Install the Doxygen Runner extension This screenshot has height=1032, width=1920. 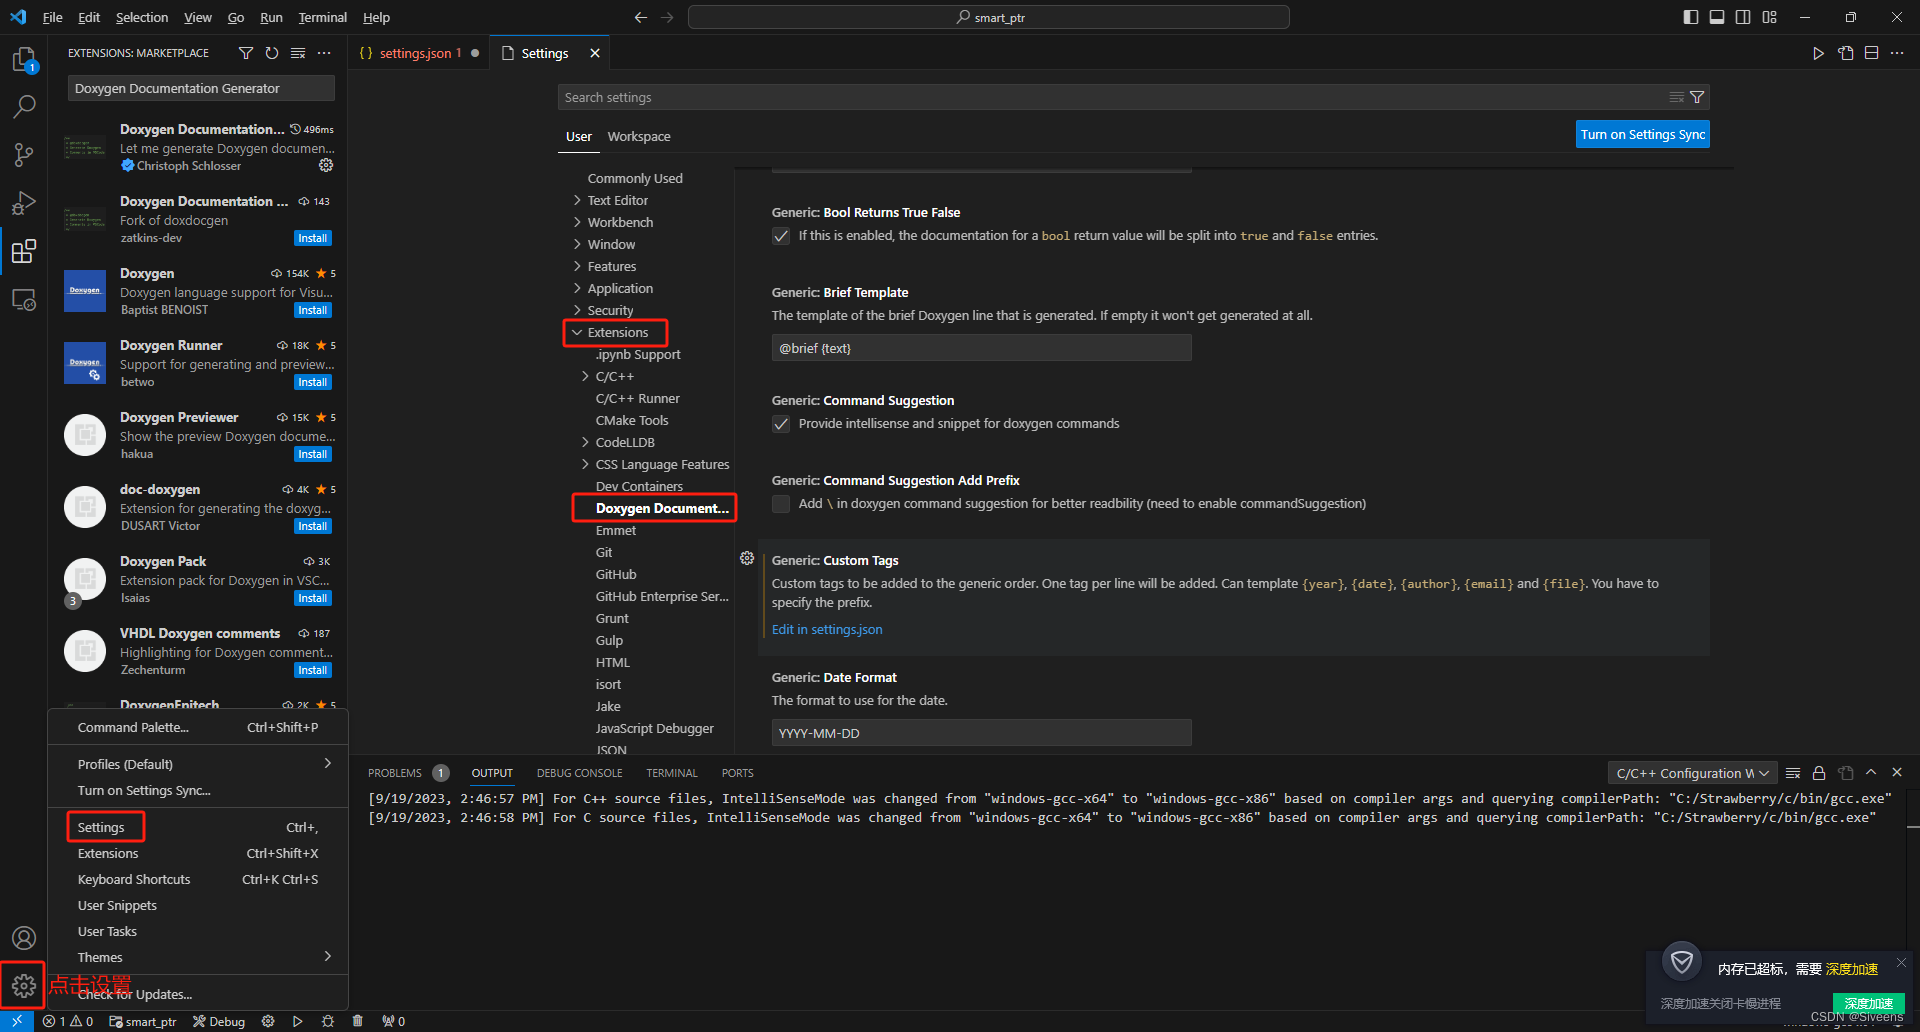coord(312,382)
